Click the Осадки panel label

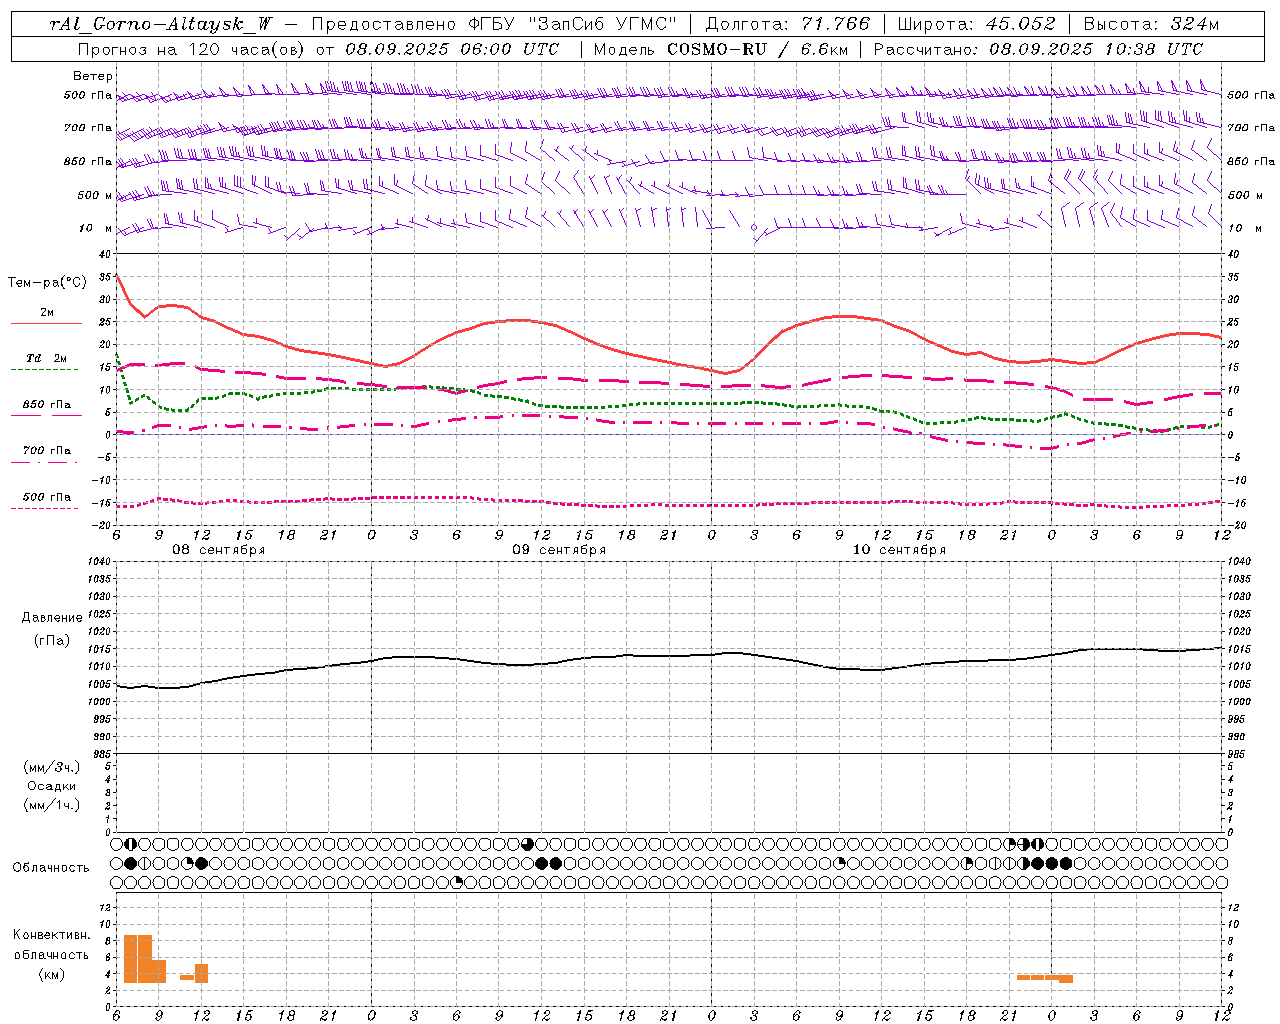tap(52, 786)
